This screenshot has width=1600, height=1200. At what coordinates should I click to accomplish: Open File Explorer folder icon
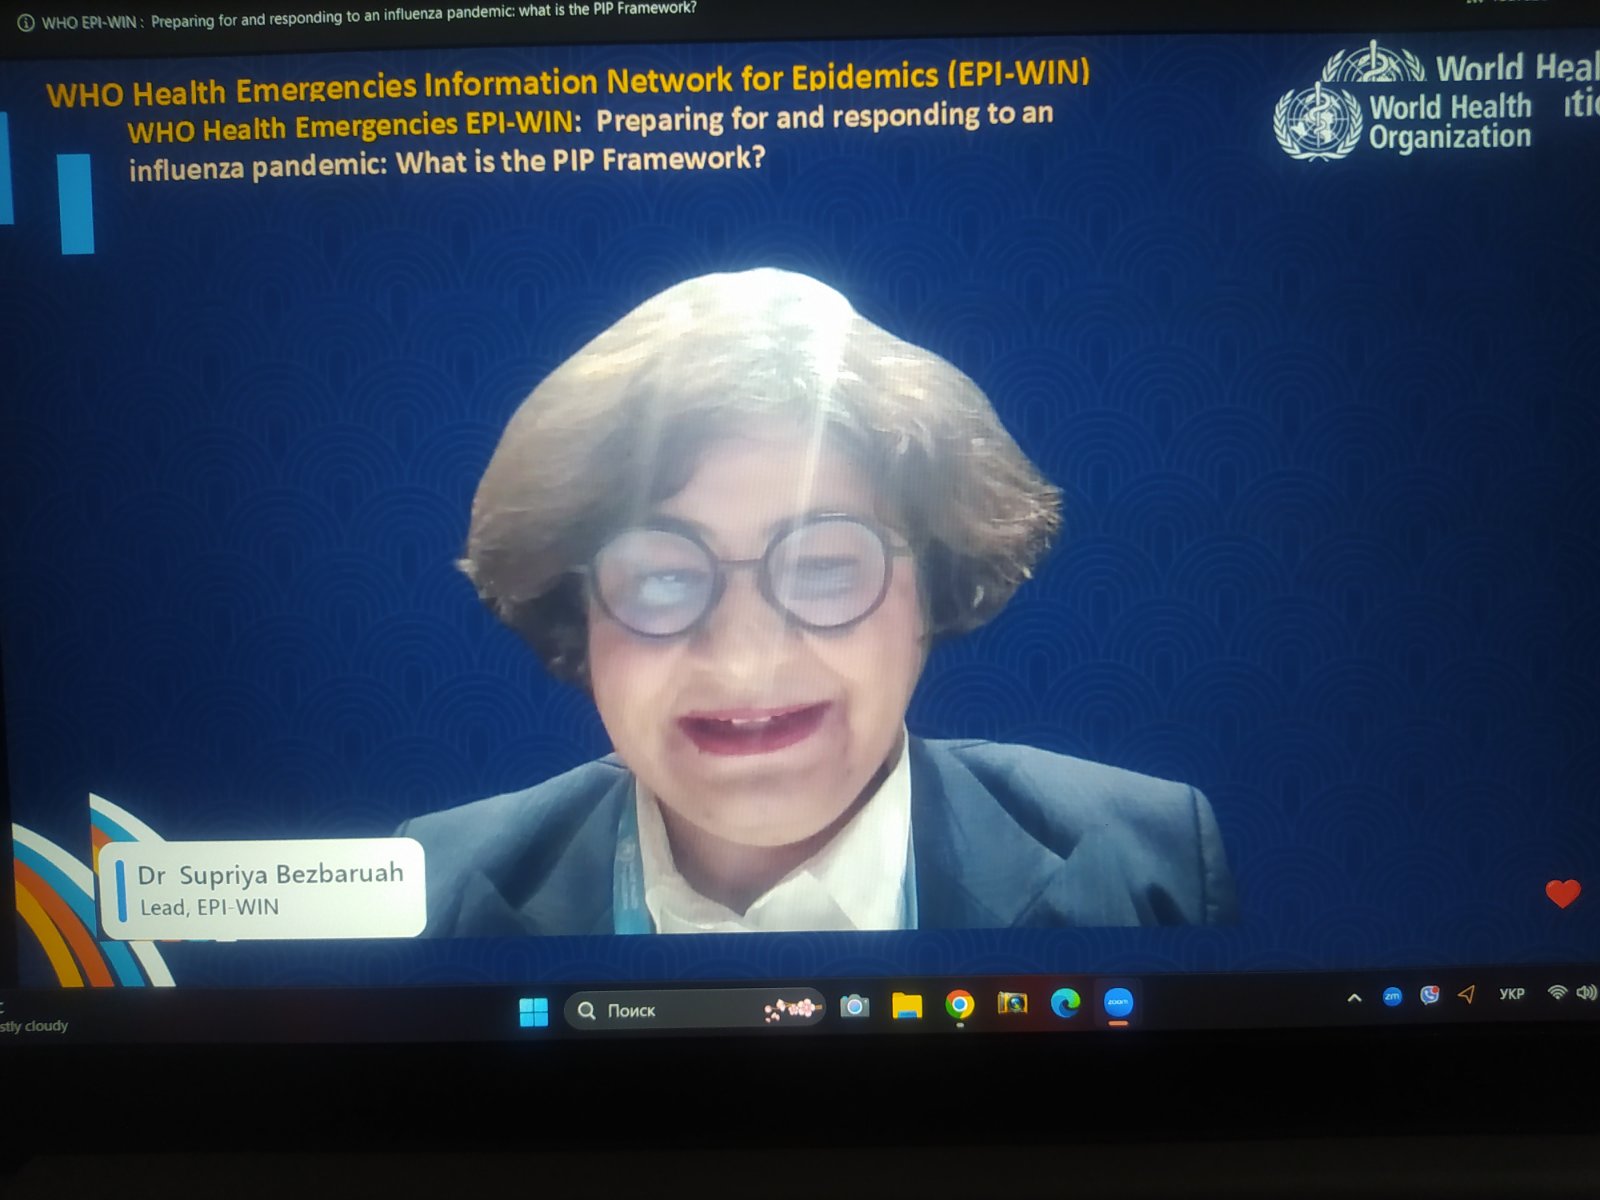pos(907,1005)
